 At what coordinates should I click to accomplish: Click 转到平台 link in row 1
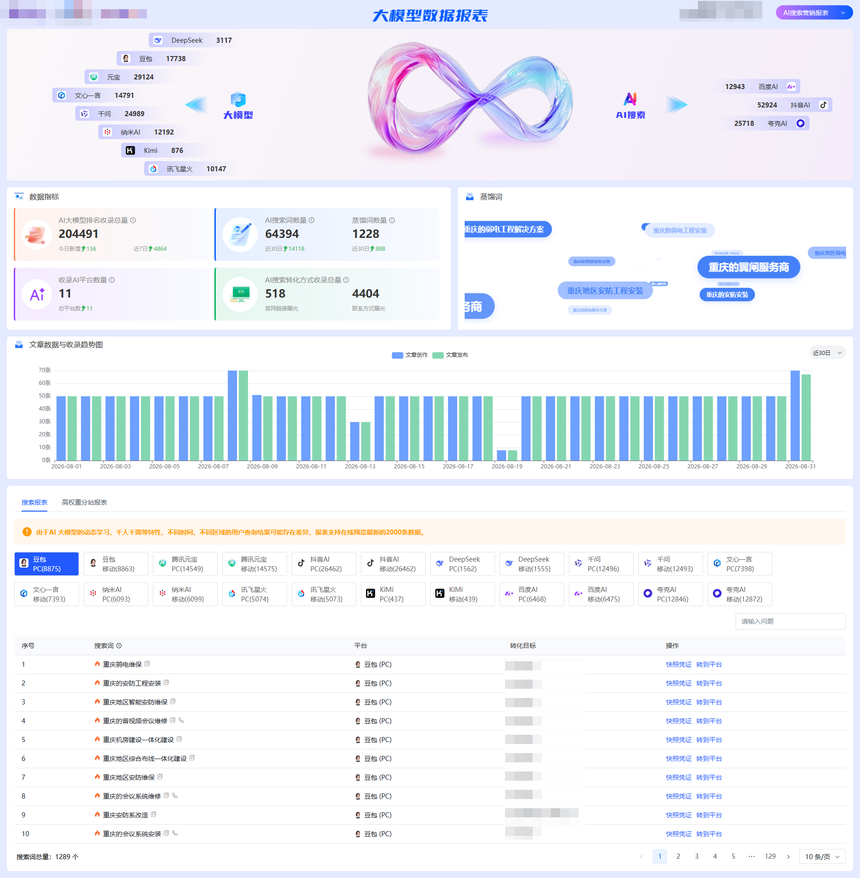click(709, 665)
